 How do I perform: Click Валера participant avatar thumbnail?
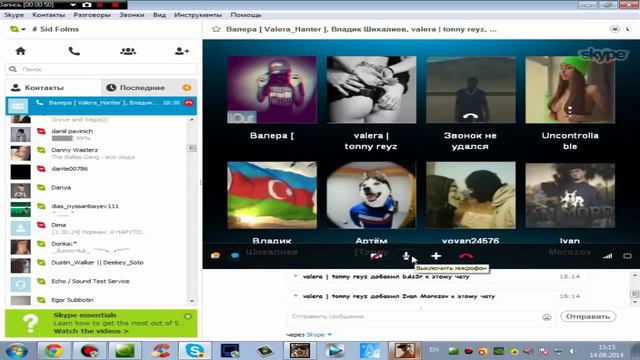pos(272,90)
